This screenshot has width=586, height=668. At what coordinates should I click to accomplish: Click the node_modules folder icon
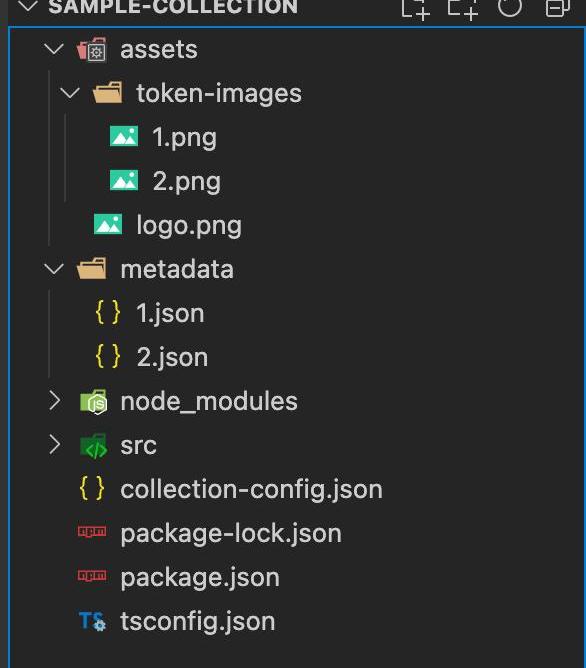pyautogui.click(x=94, y=401)
